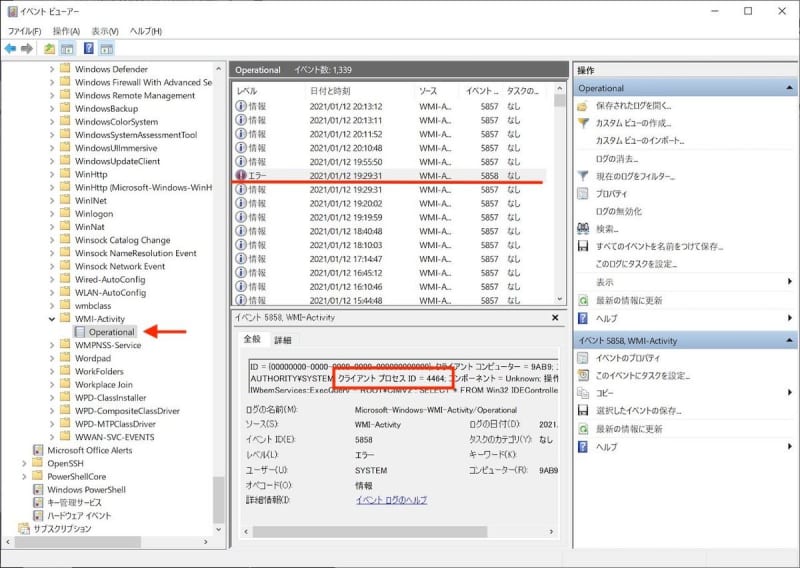Open the 操作(A) menu

[66, 31]
